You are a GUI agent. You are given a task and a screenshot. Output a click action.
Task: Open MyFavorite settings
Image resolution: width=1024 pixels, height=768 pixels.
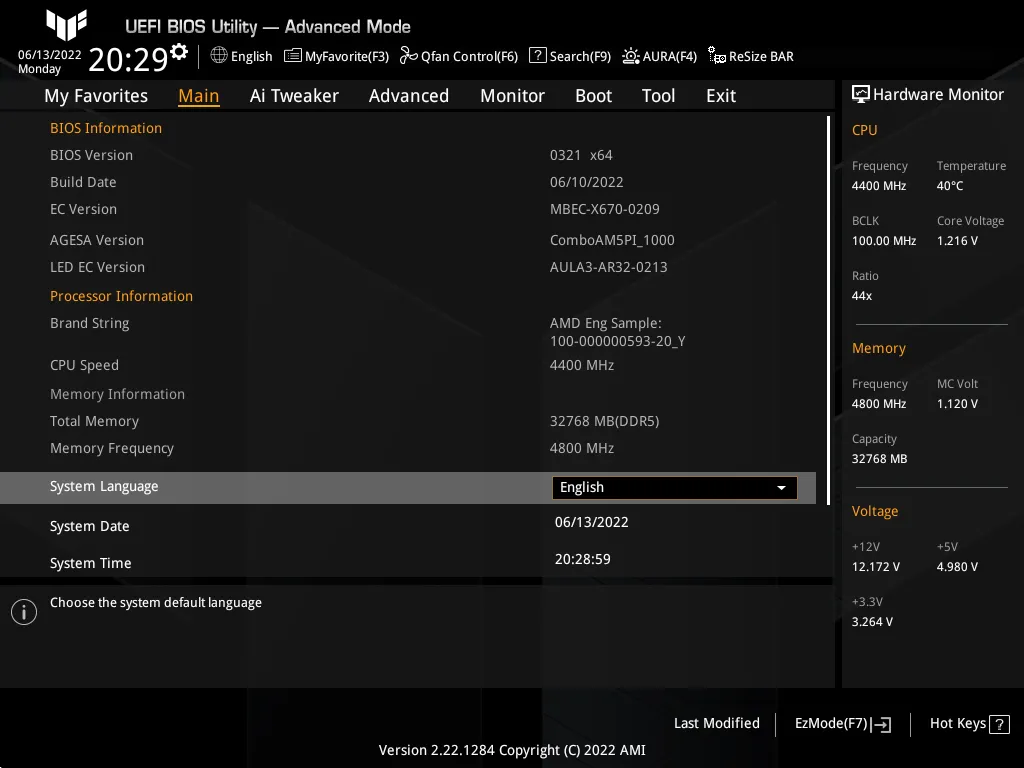click(336, 56)
